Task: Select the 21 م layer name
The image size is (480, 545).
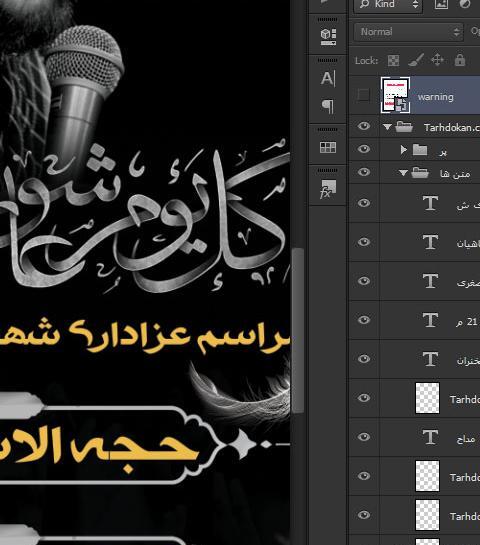Action: (468, 322)
